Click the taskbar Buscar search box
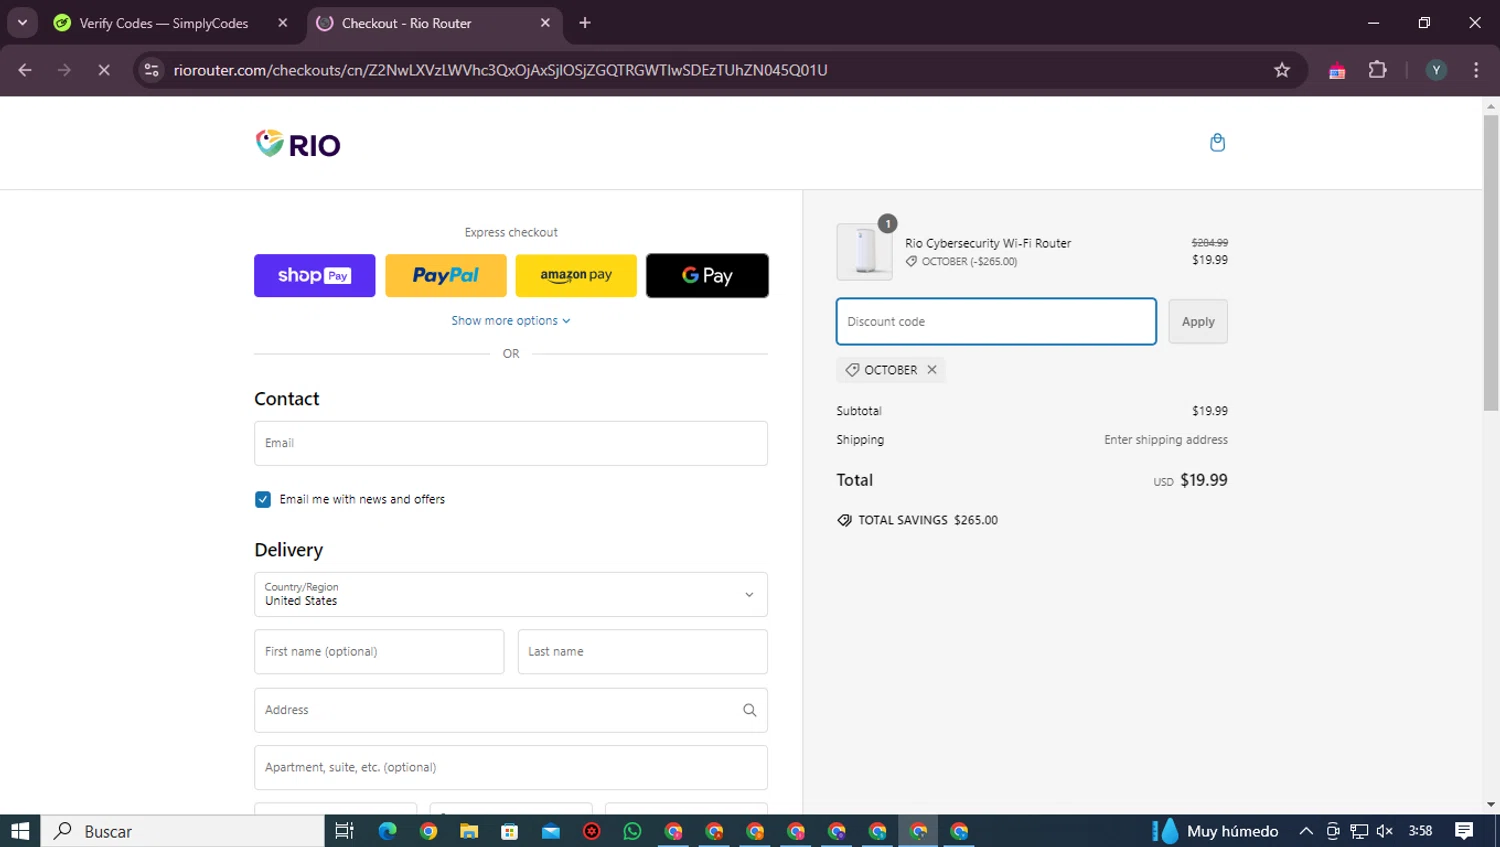The image size is (1500, 847). click(x=182, y=831)
